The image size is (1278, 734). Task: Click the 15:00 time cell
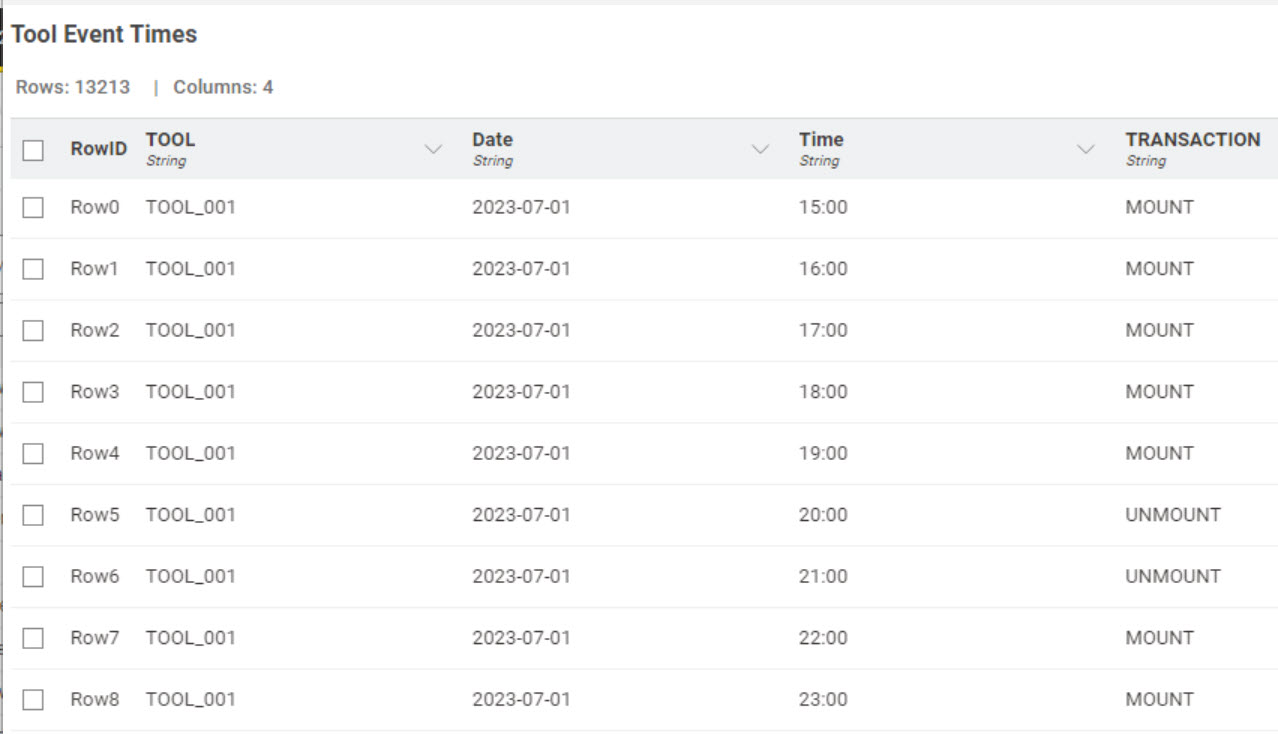(x=823, y=207)
